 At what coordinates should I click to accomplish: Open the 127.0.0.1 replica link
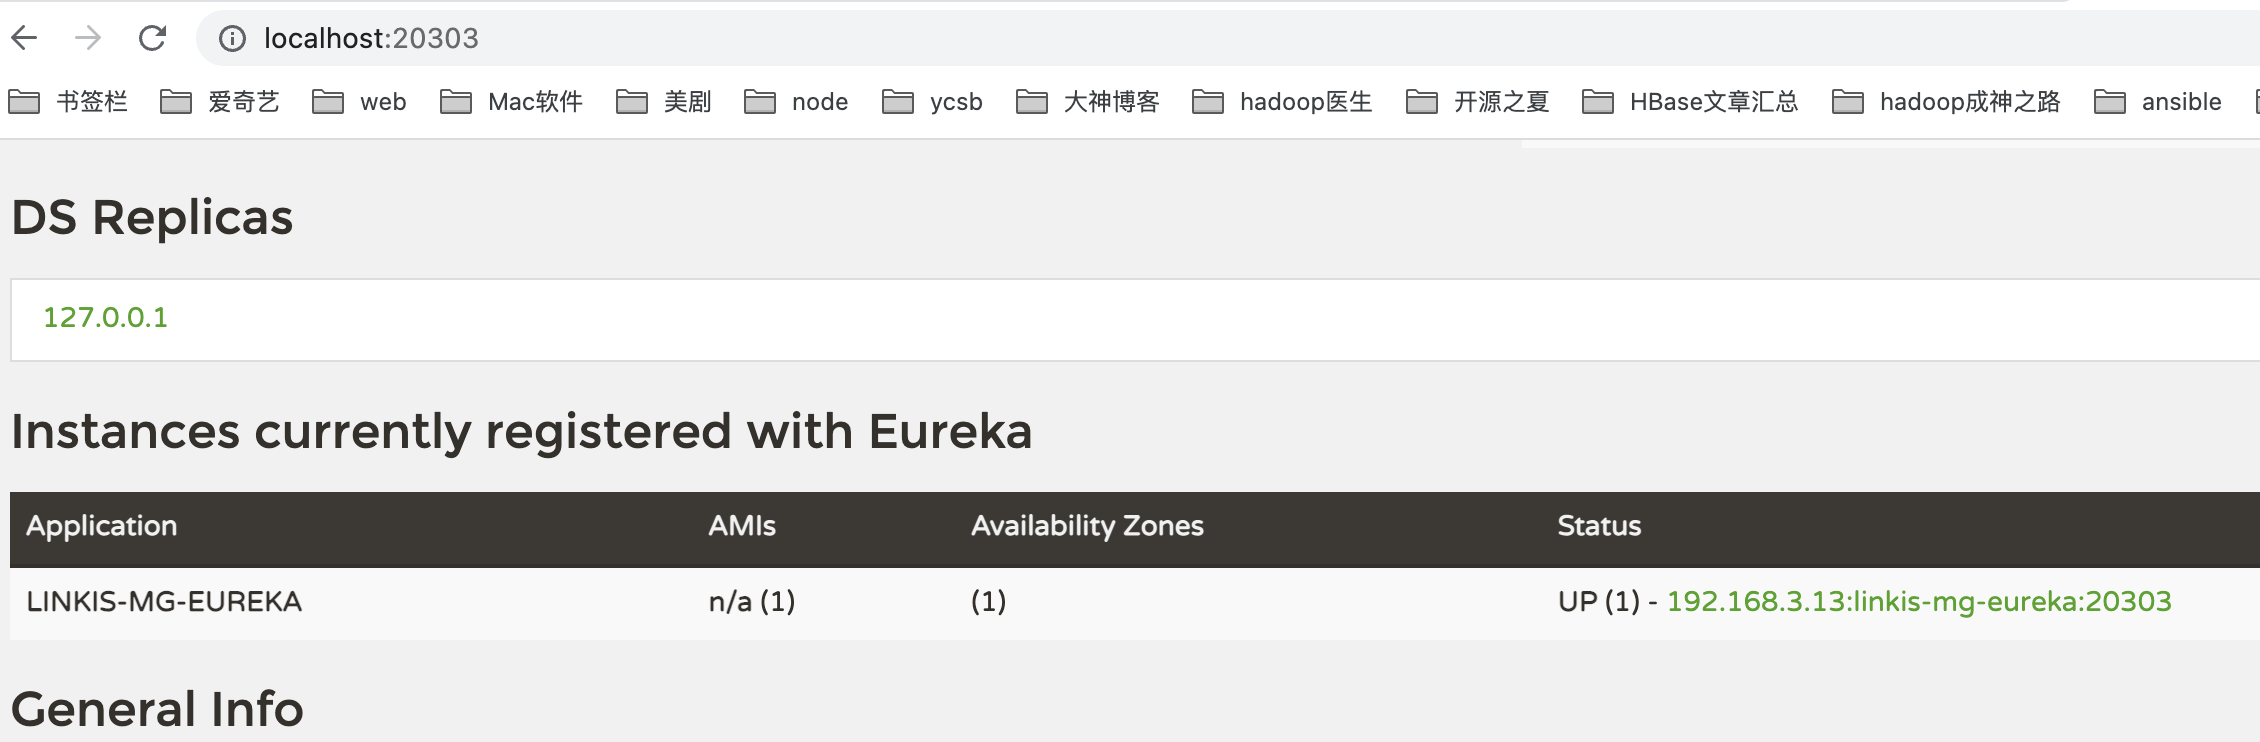105,318
